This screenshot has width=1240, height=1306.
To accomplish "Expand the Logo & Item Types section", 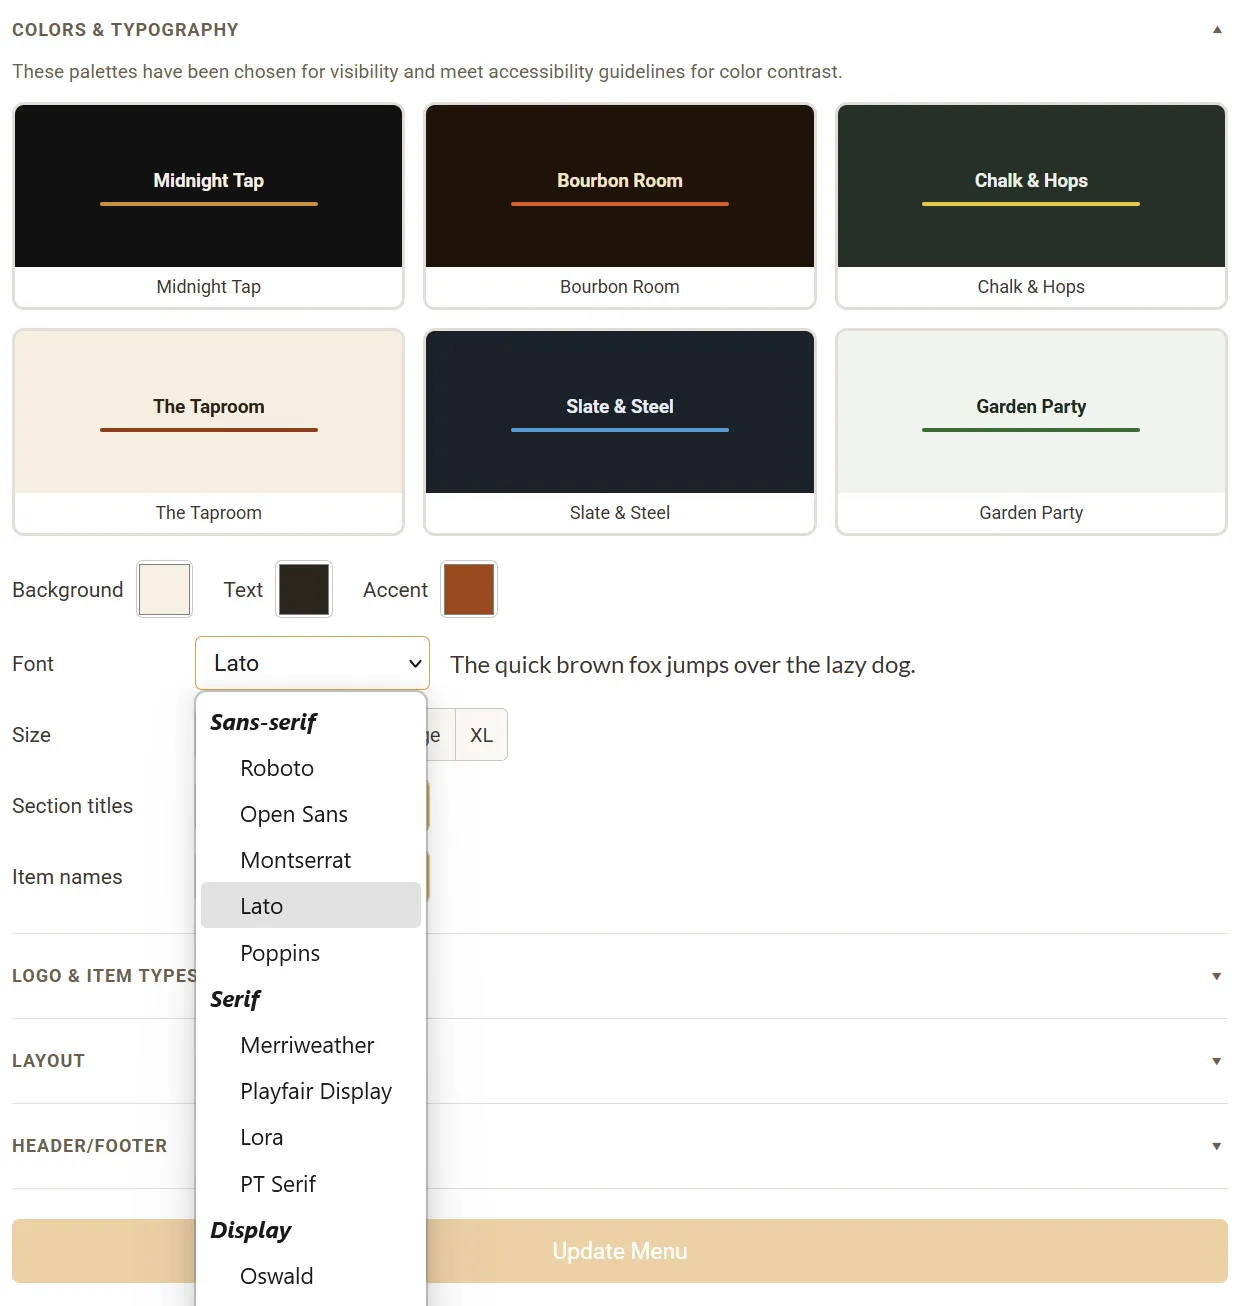I will coord(619,976).
